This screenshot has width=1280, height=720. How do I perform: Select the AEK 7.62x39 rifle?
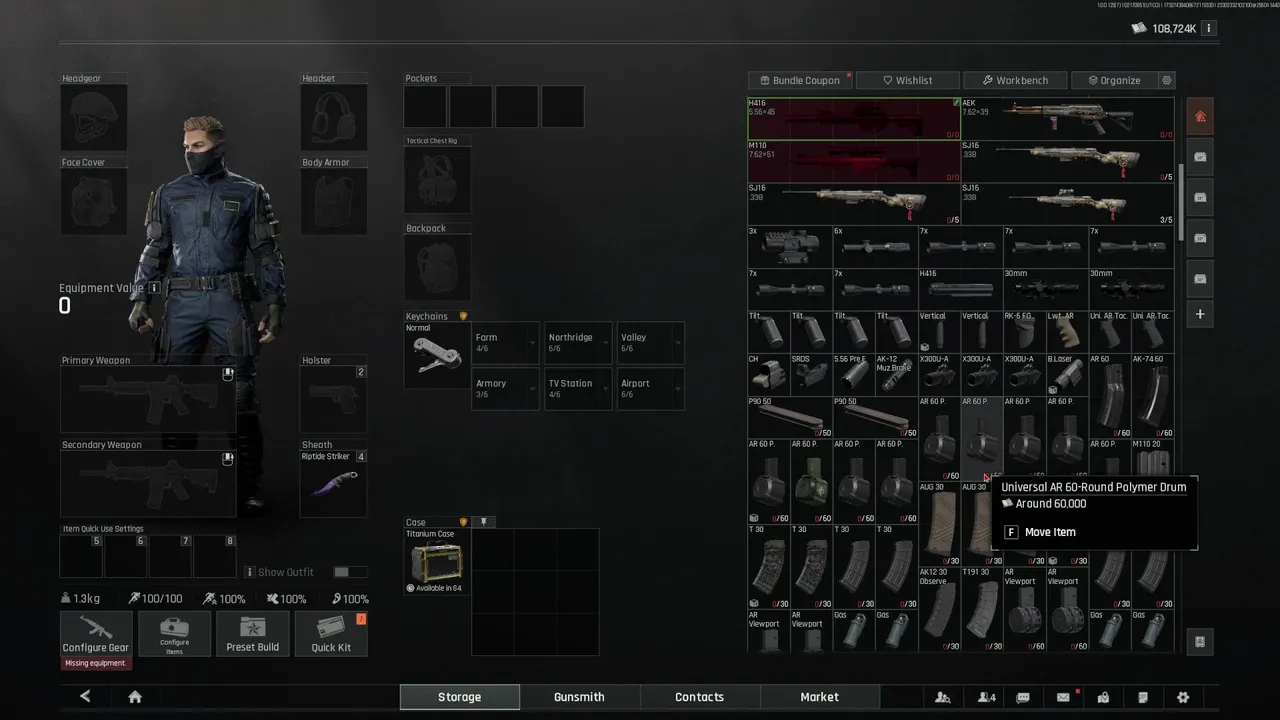coord(1067,118)
